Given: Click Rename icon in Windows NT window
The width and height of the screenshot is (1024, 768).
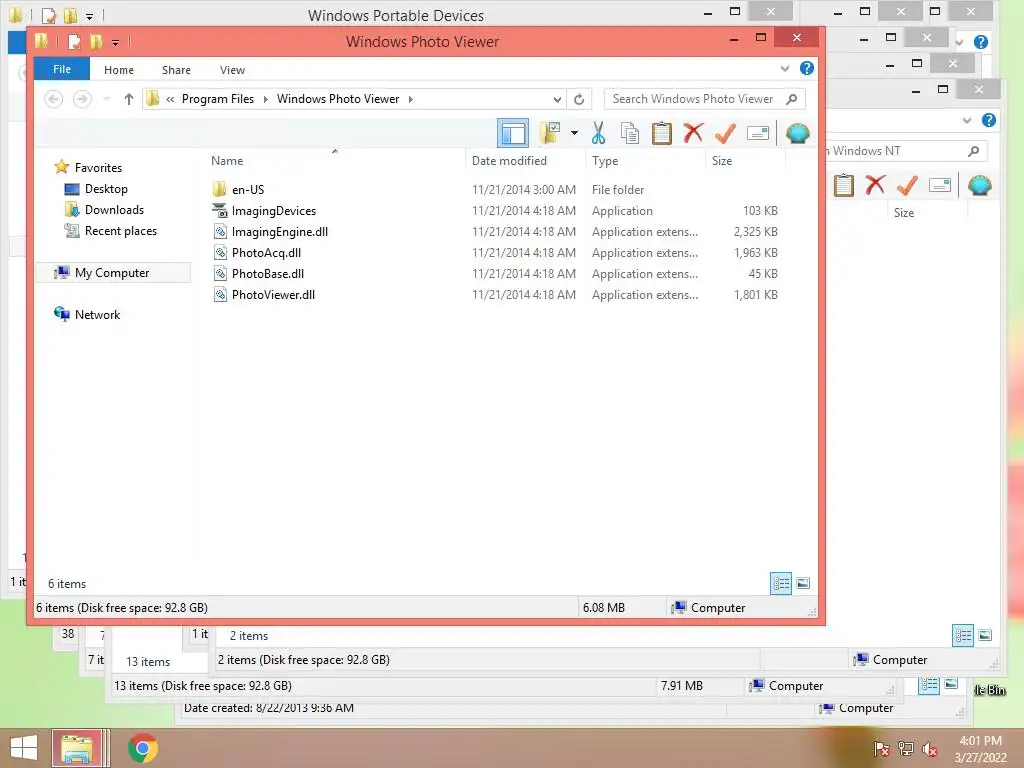Looking at the screenshot, I should (x=939, y=185).
